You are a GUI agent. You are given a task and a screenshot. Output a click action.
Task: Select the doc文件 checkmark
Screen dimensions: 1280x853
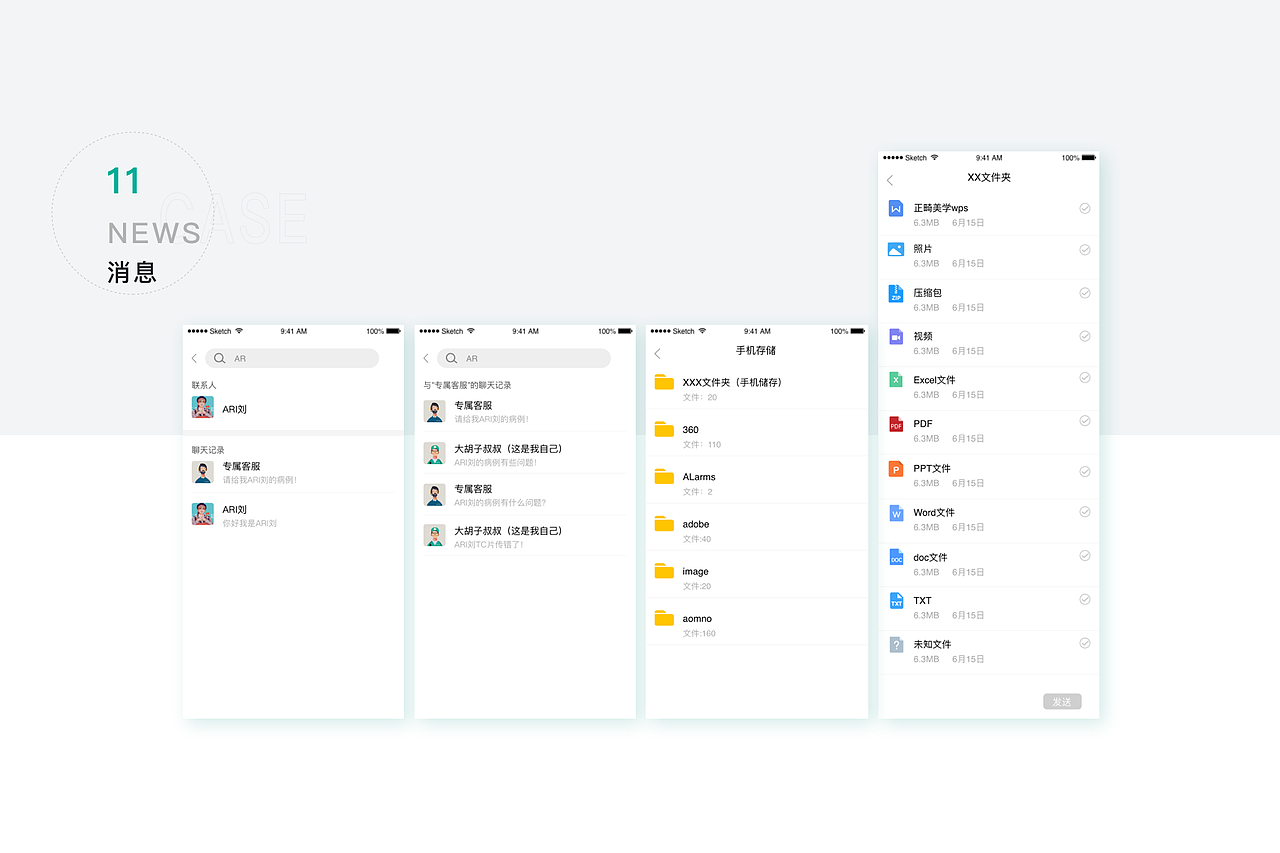pyautogui.click(x=1085, y=556)
